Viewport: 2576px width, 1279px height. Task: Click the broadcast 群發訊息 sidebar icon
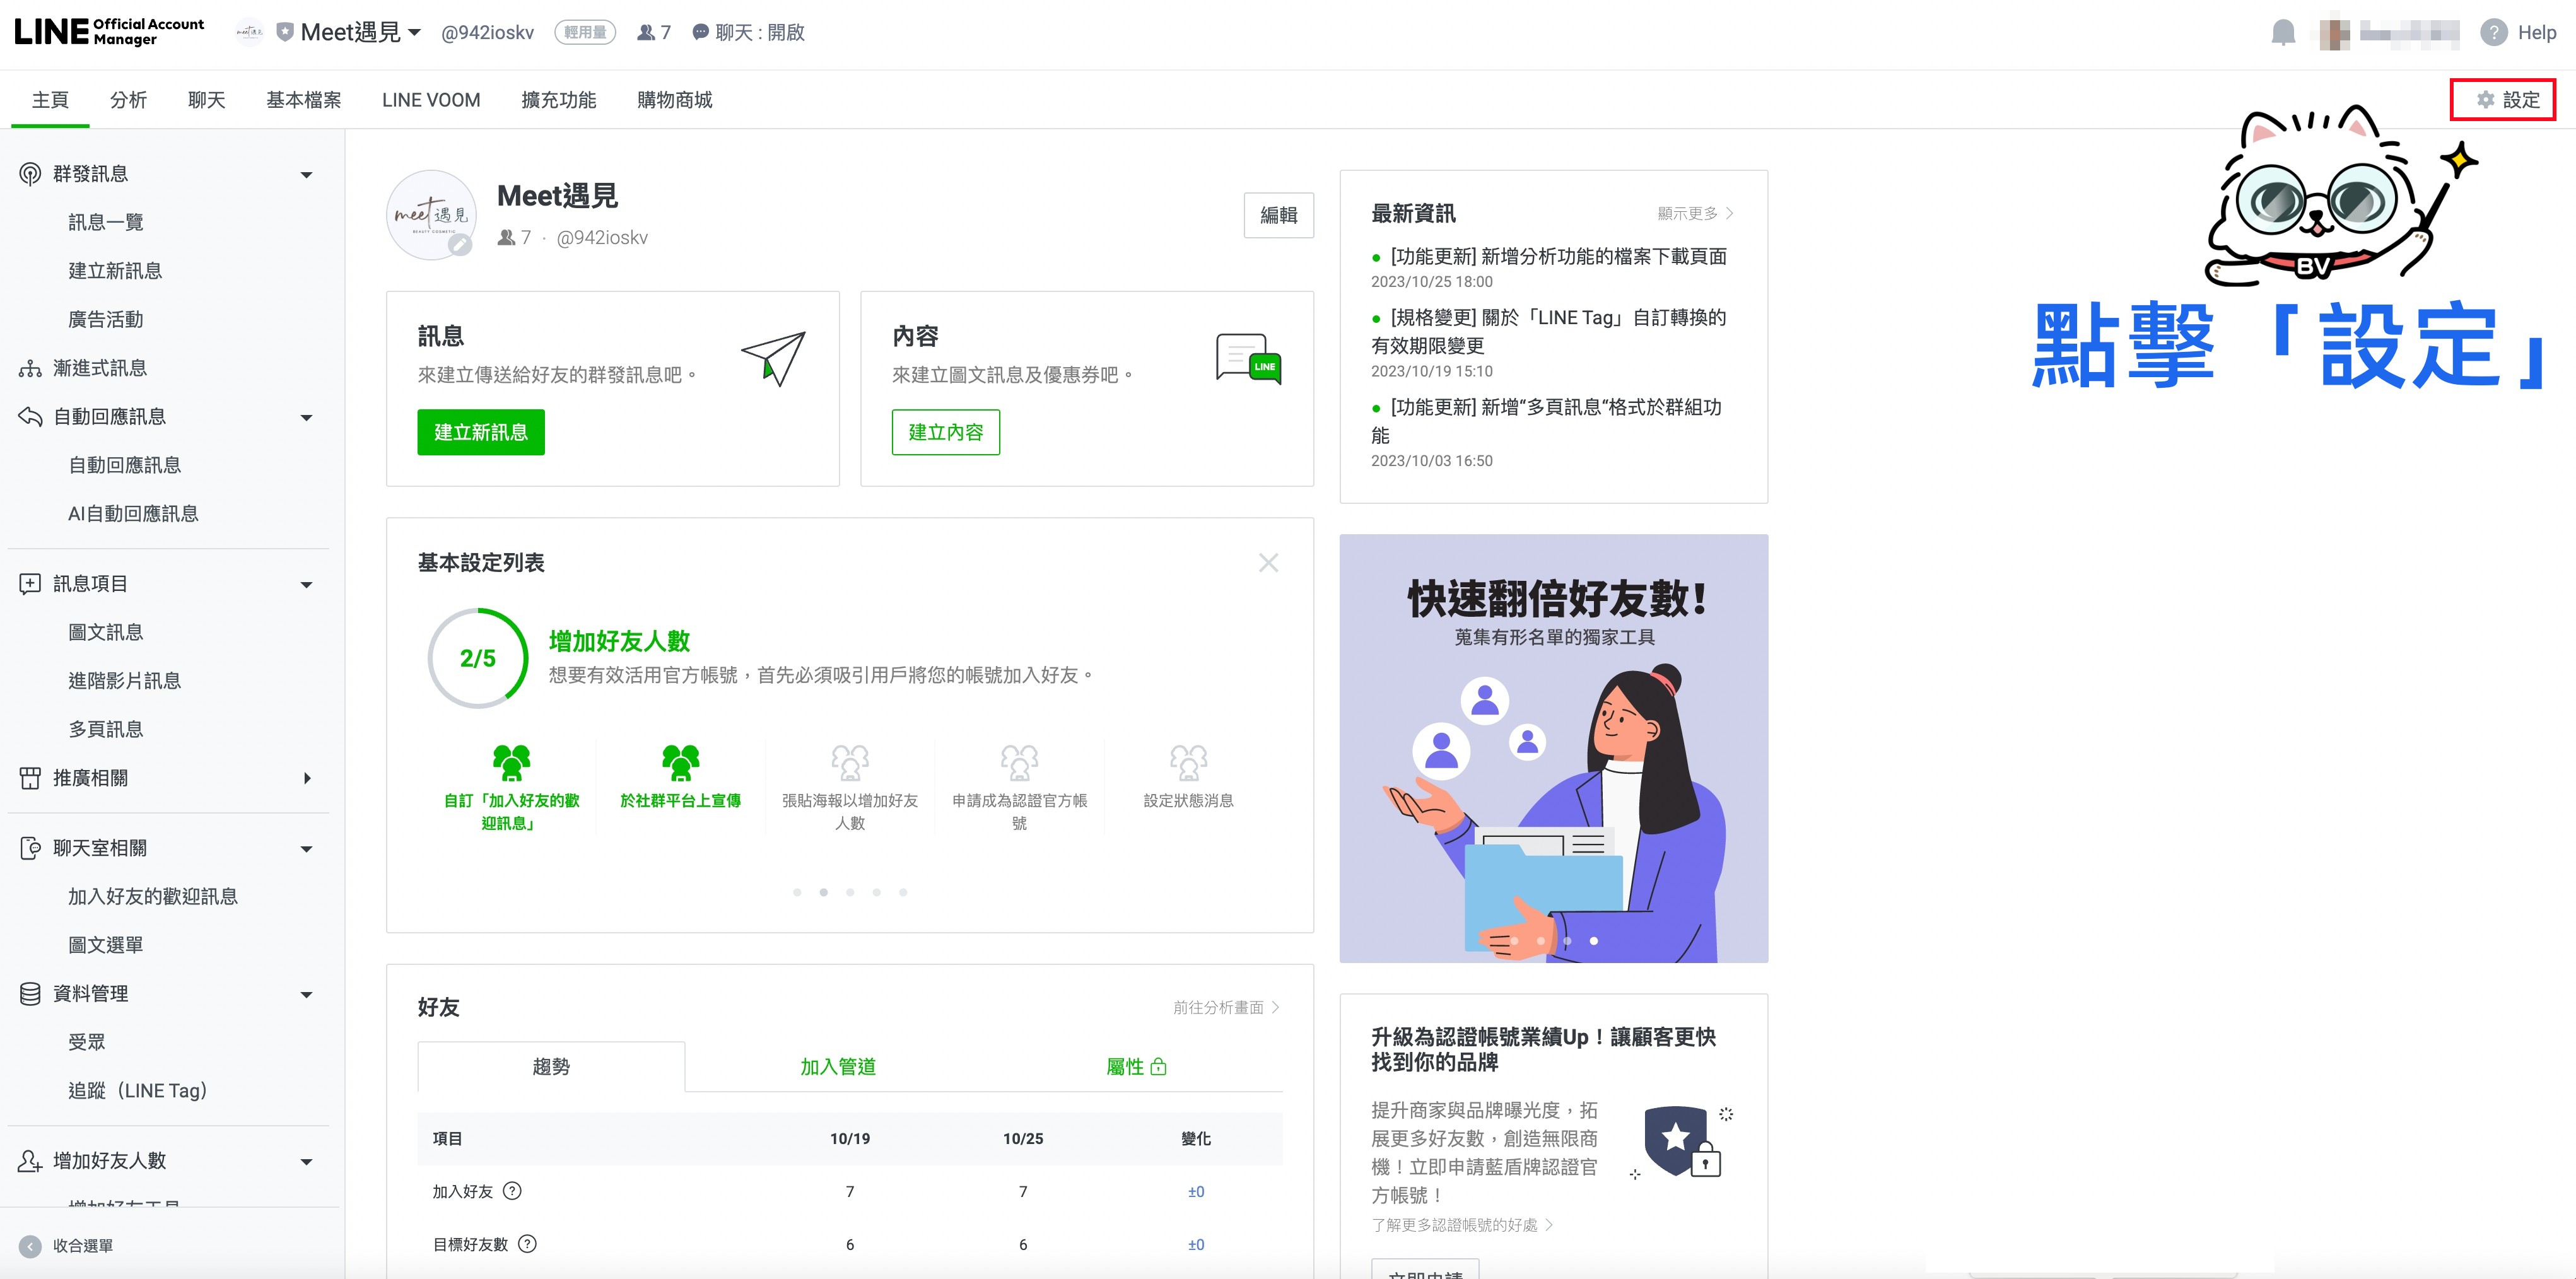[x=30, y=174]
